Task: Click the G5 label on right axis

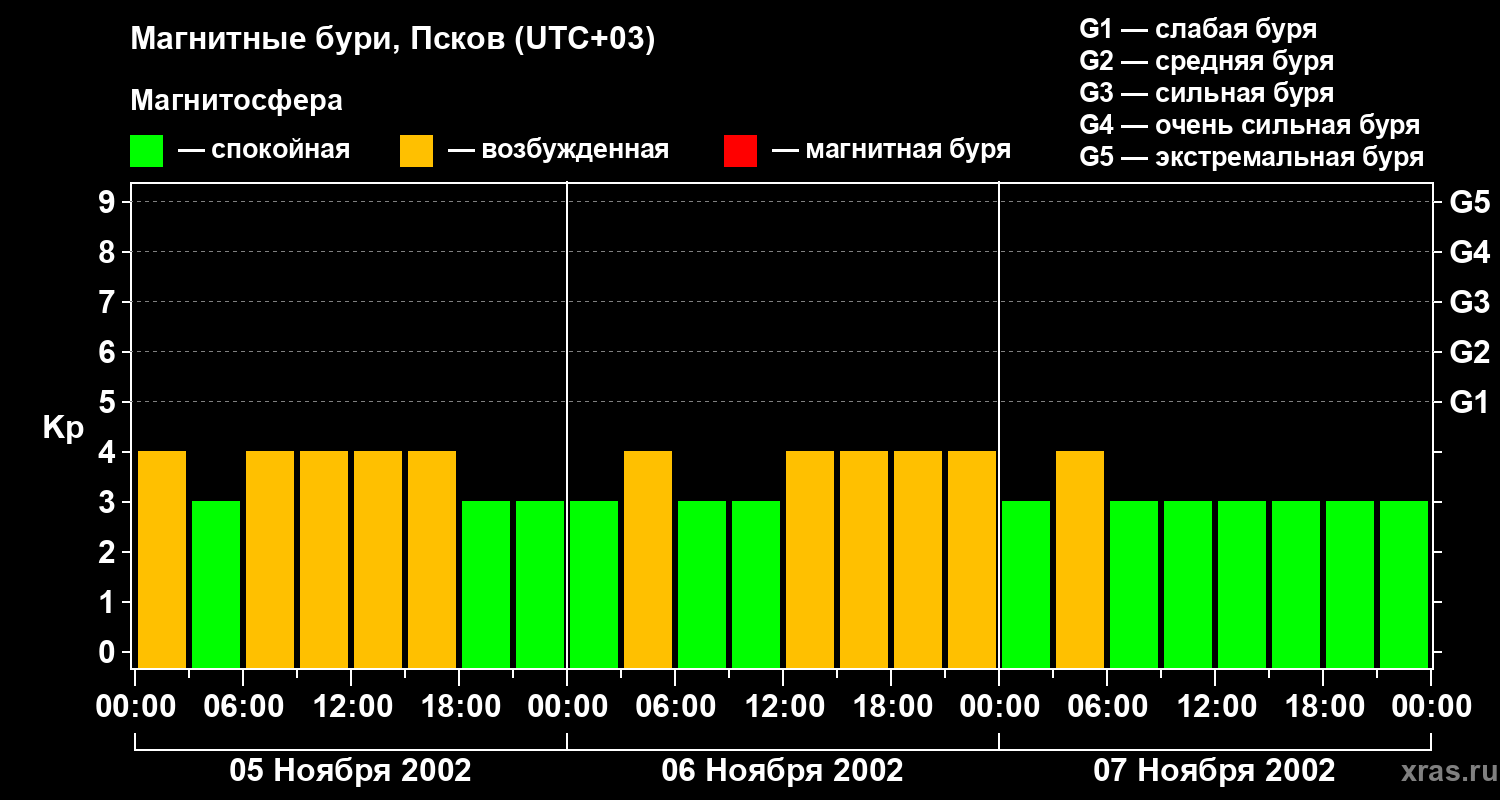Action: point(1469,203)
